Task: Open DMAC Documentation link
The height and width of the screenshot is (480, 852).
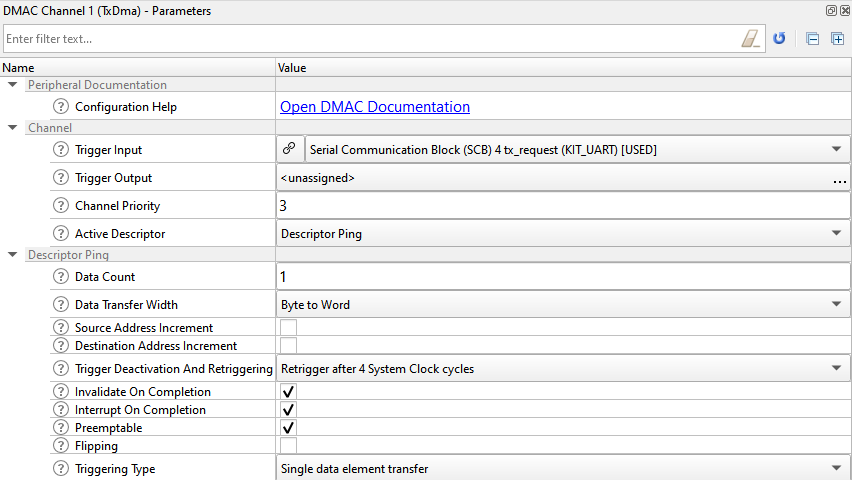Action: pyautogui.click(x=375, y=107)
